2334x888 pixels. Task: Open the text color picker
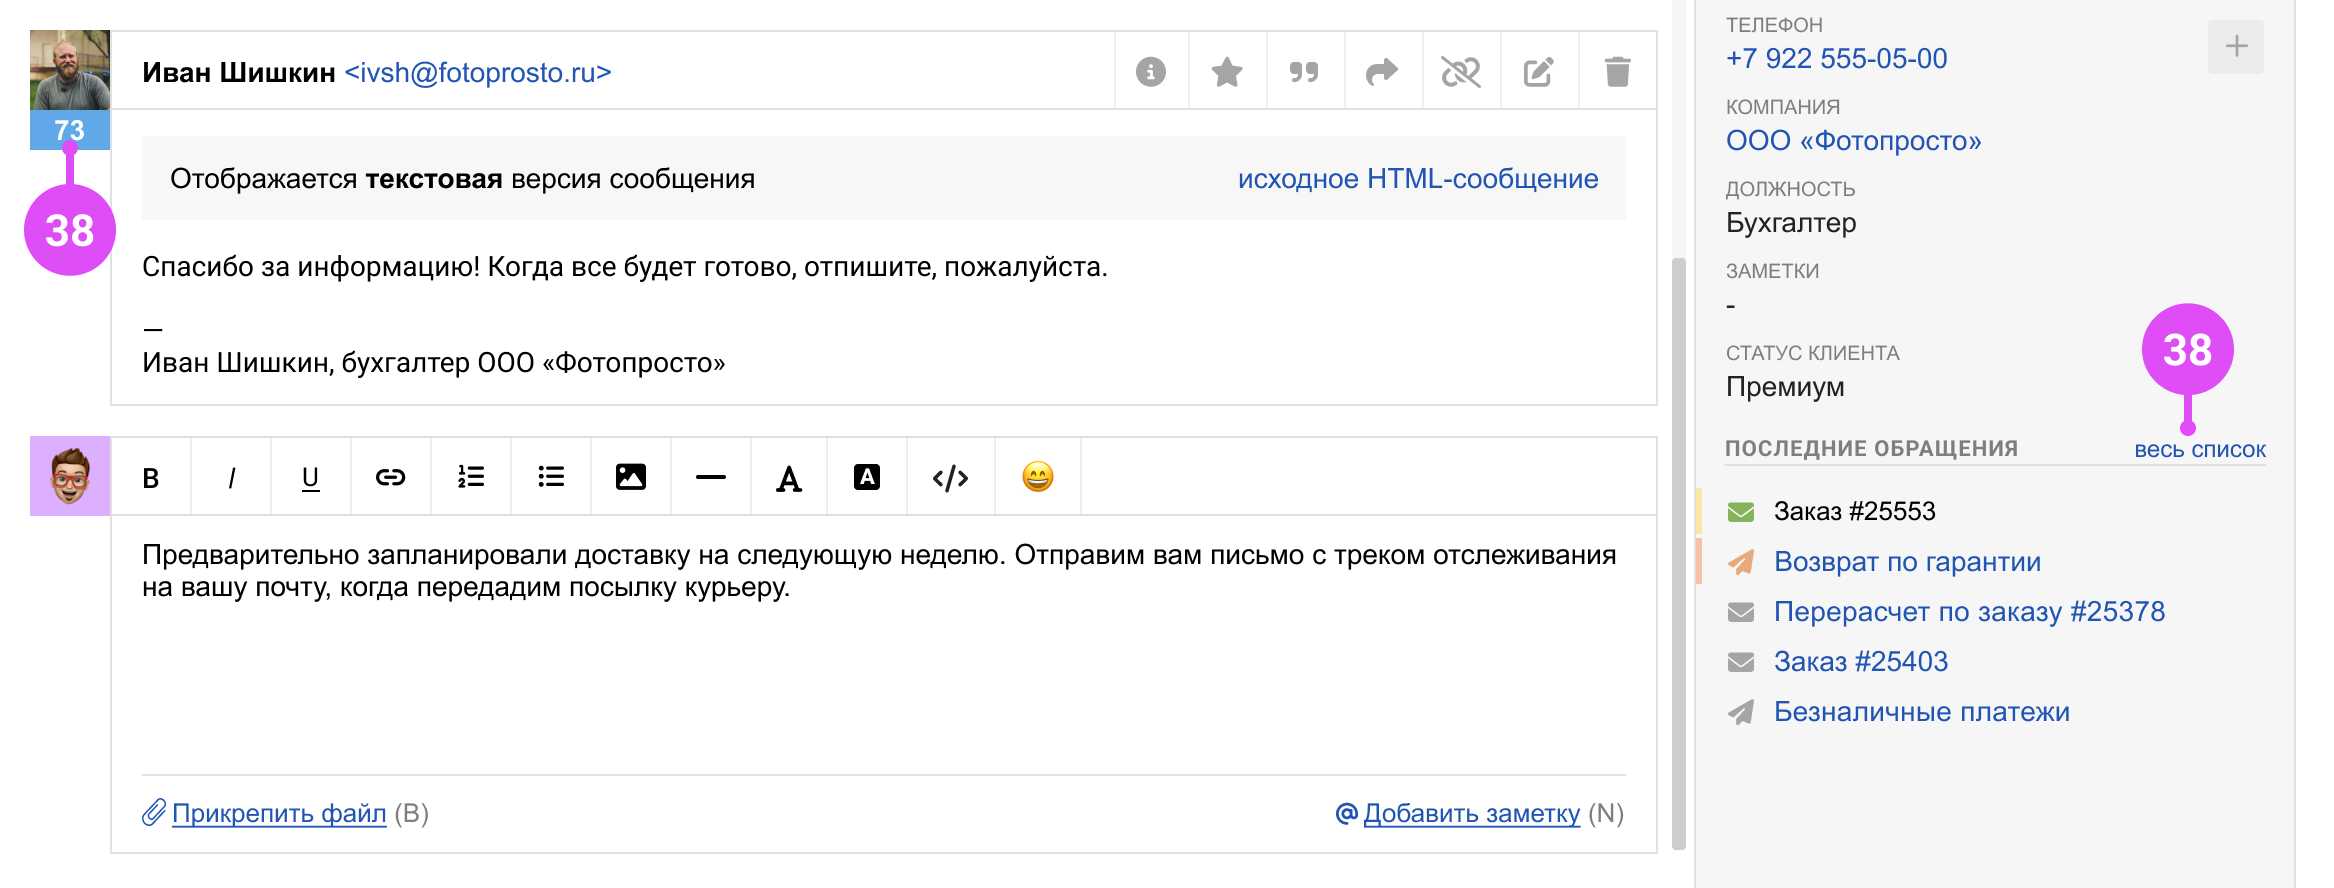coord(789,478)
